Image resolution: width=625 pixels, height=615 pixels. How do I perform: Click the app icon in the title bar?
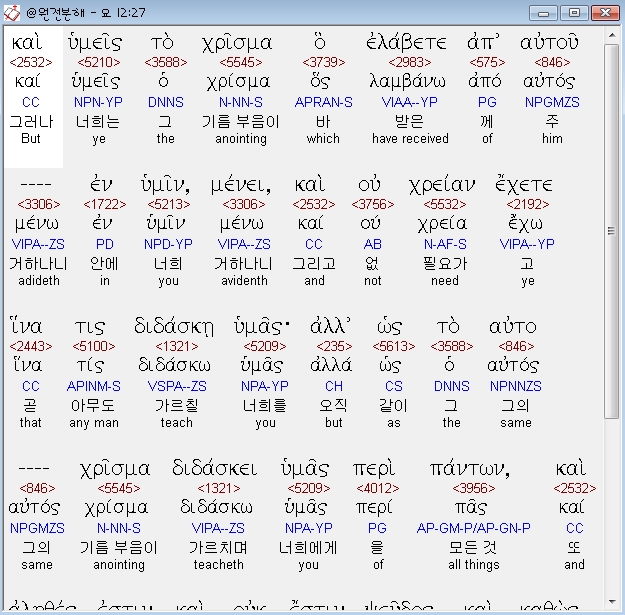(x=12, y=13)
